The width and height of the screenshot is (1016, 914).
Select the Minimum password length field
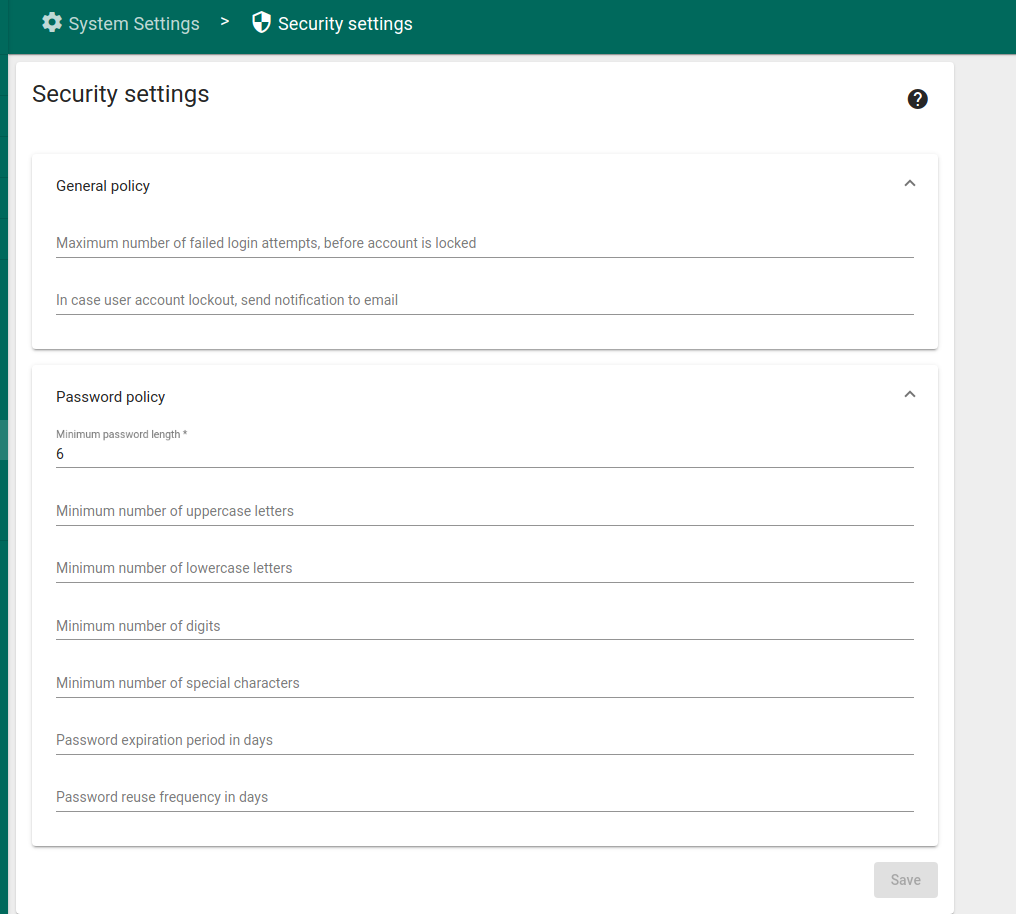coord(484,455)
